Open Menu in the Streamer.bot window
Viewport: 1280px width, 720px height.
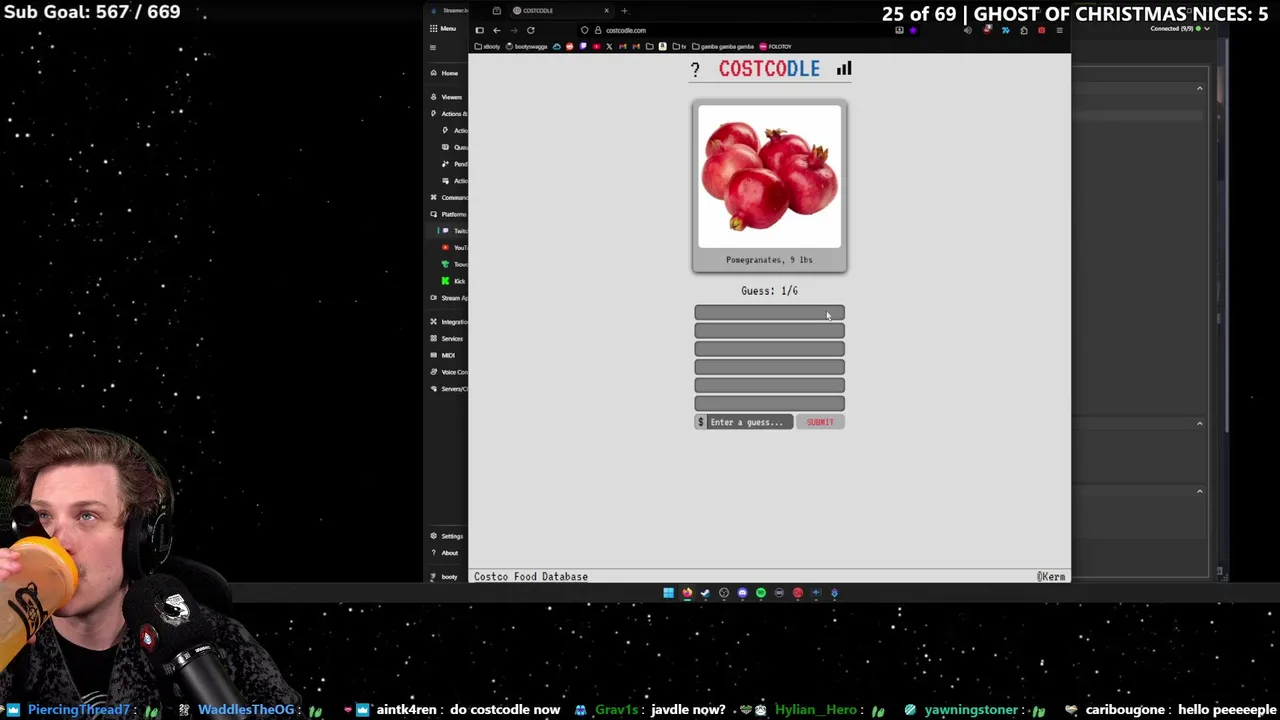(x=442, y=29)
